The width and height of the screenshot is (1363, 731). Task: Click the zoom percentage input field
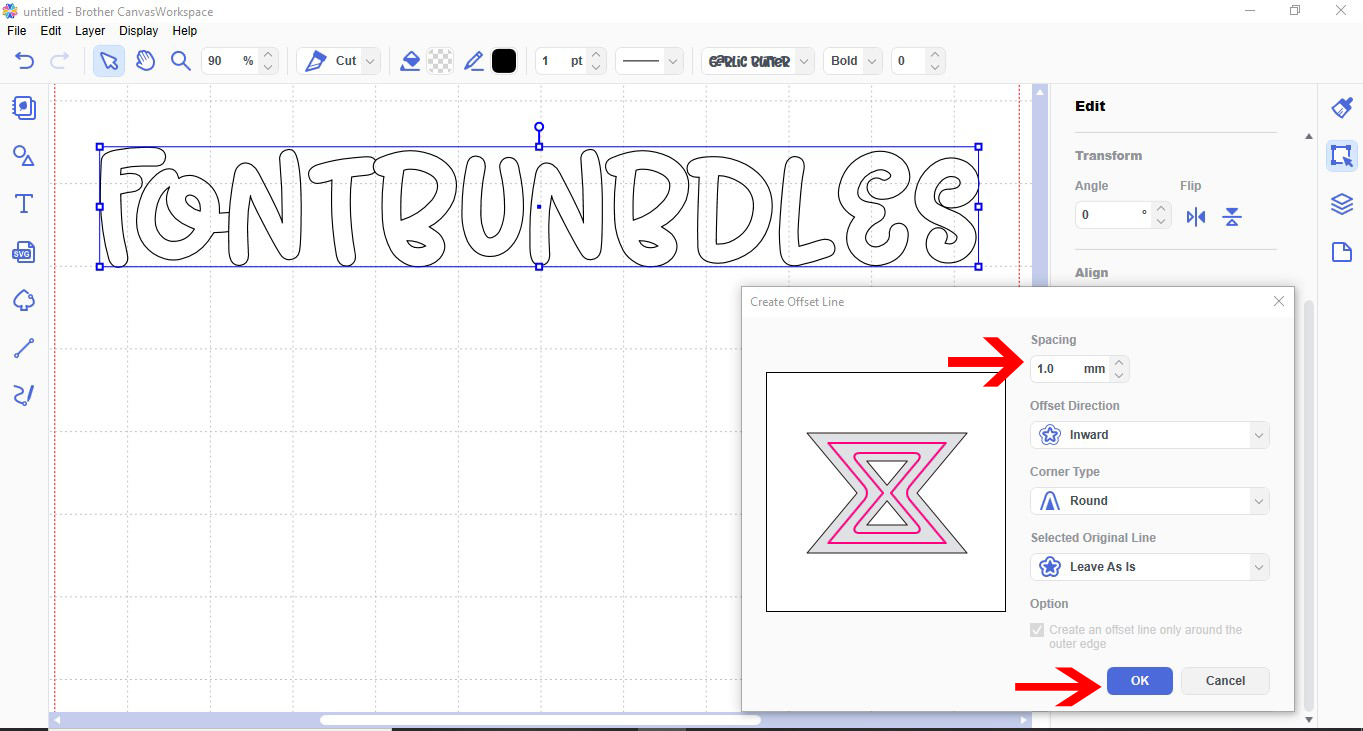point(230,61)
